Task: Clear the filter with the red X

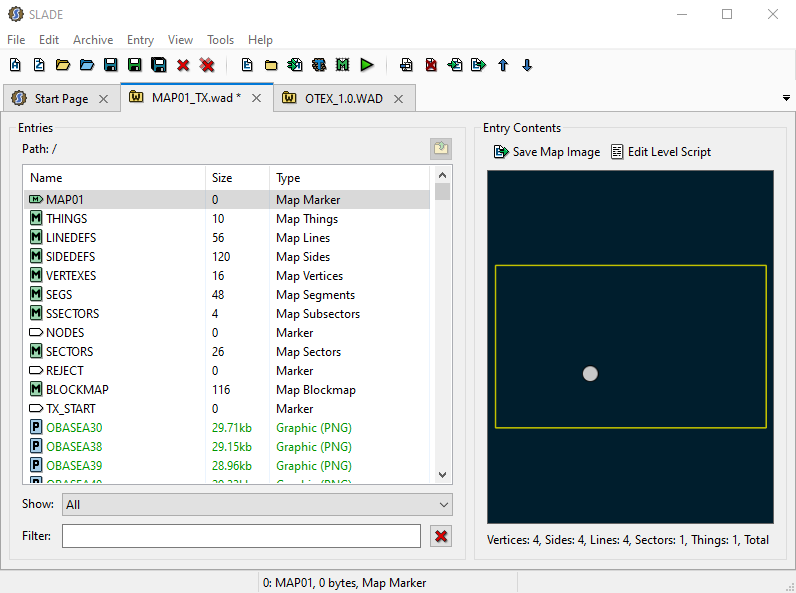Action: click(x=441, y=537)
